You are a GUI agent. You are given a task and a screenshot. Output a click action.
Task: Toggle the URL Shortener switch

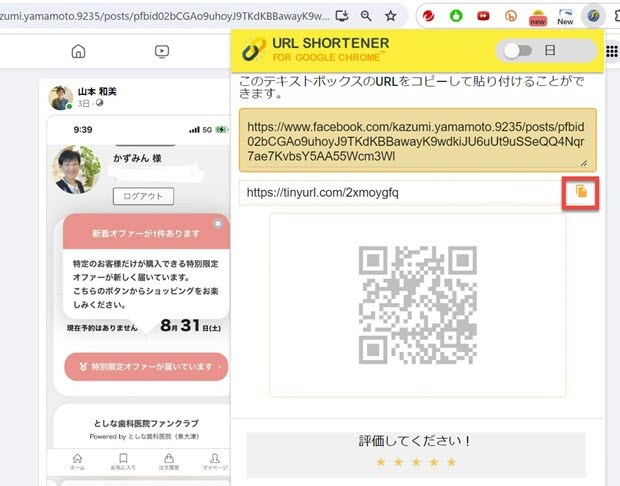pos(518,50)
